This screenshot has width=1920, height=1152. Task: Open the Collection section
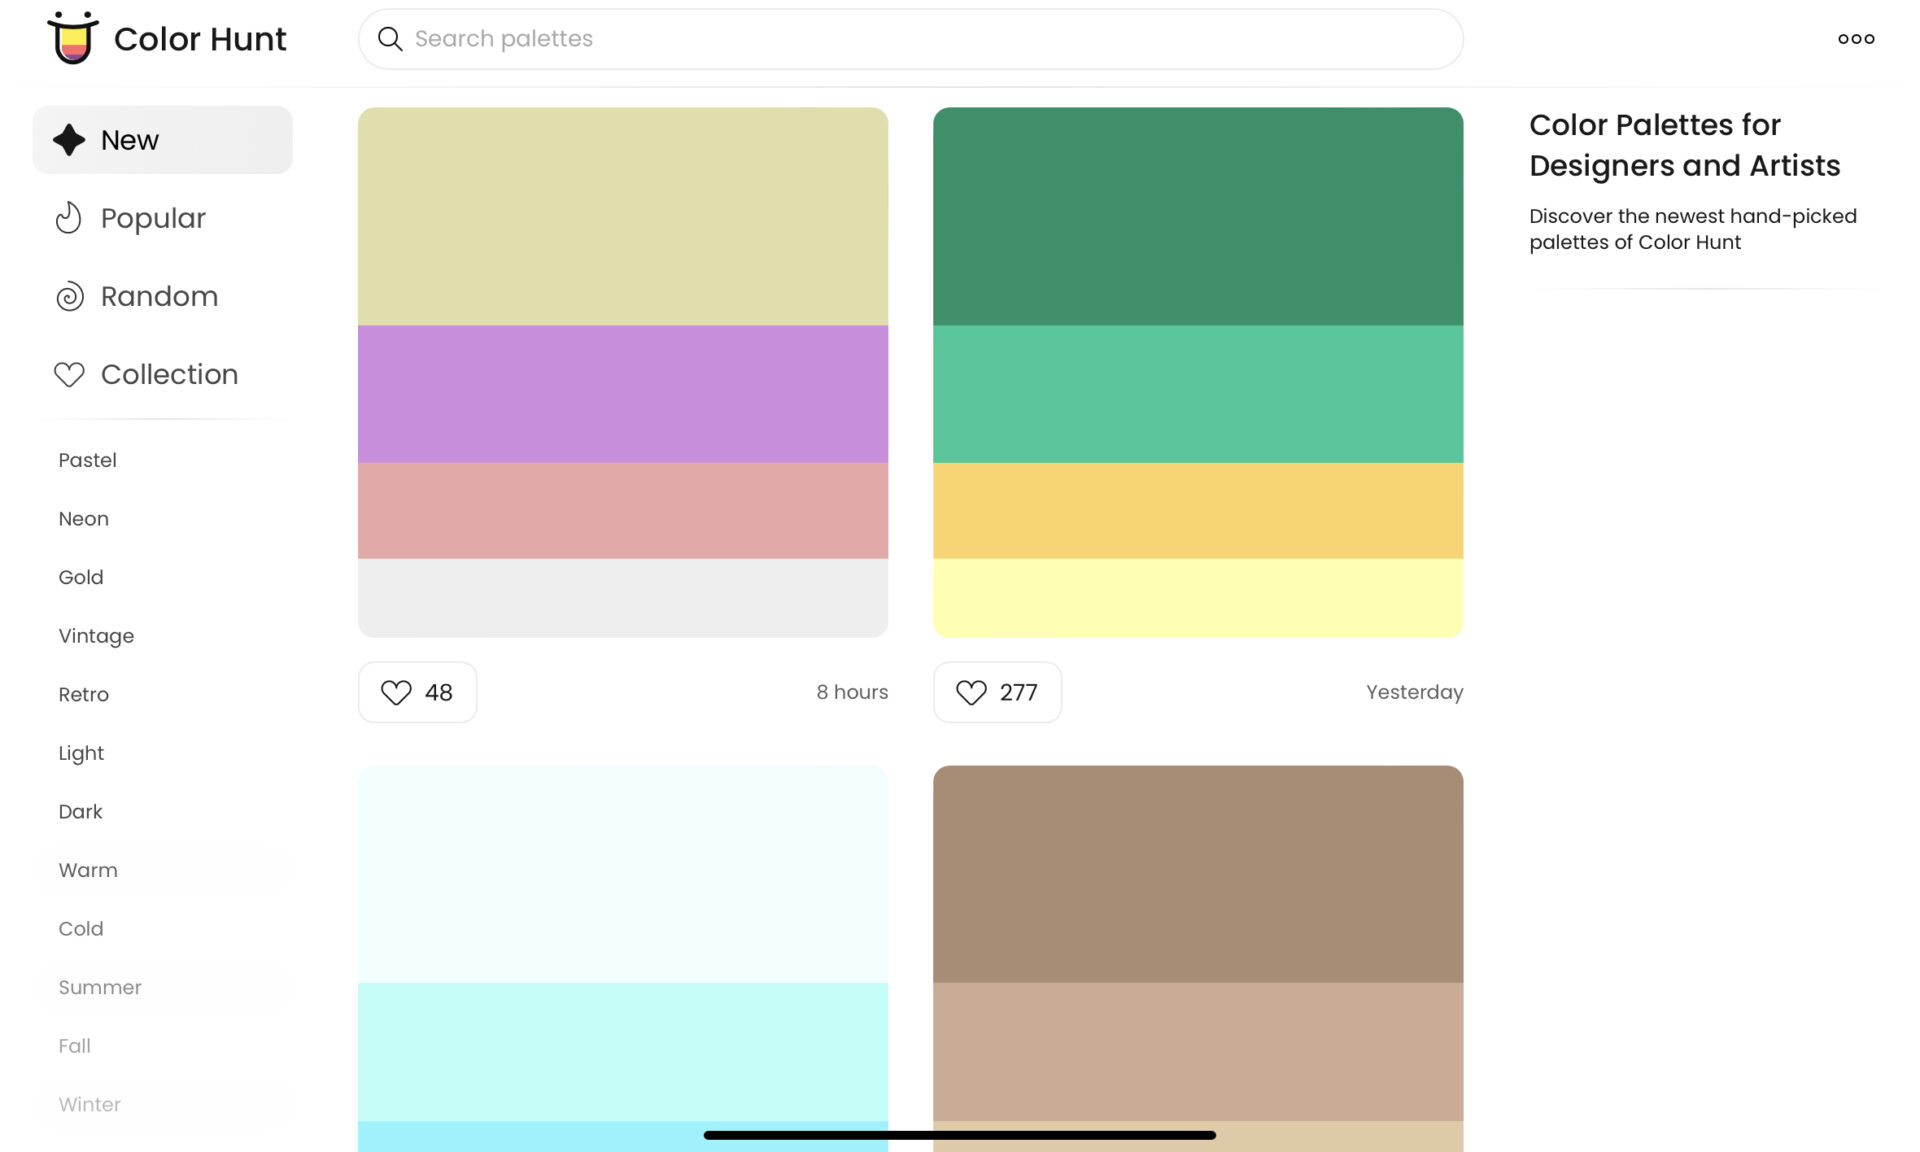pos(162,374)
